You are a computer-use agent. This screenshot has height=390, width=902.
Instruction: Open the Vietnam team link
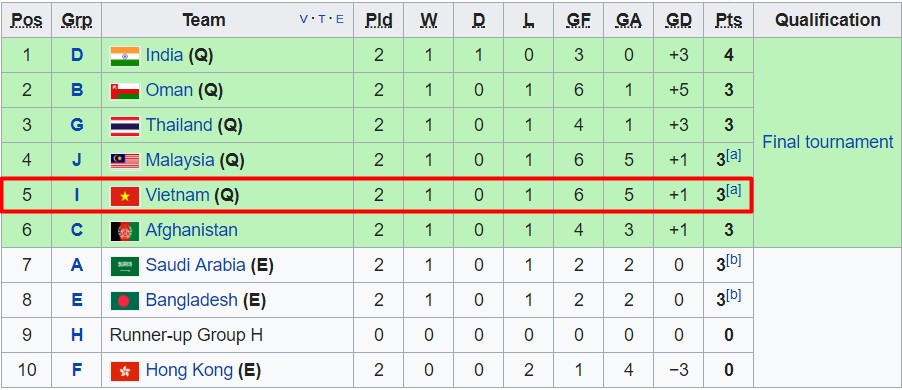point(177,196)
